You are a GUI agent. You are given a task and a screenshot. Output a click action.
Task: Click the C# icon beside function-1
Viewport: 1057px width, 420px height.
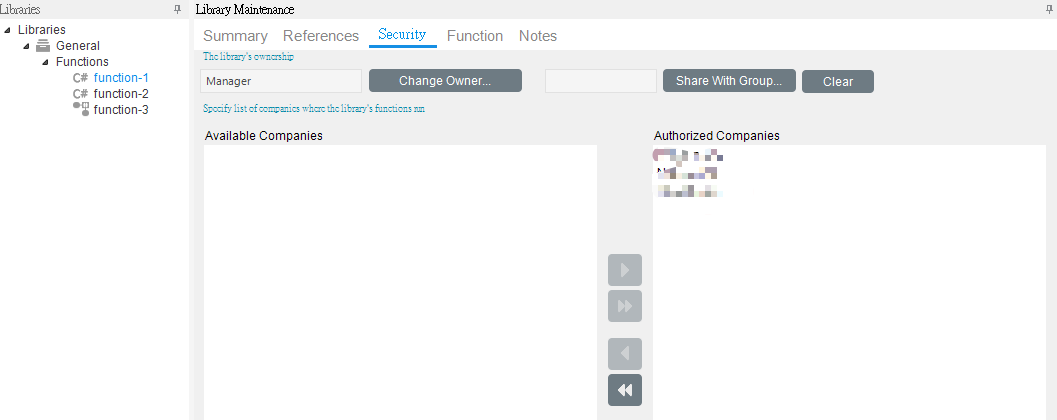(80, 78)
